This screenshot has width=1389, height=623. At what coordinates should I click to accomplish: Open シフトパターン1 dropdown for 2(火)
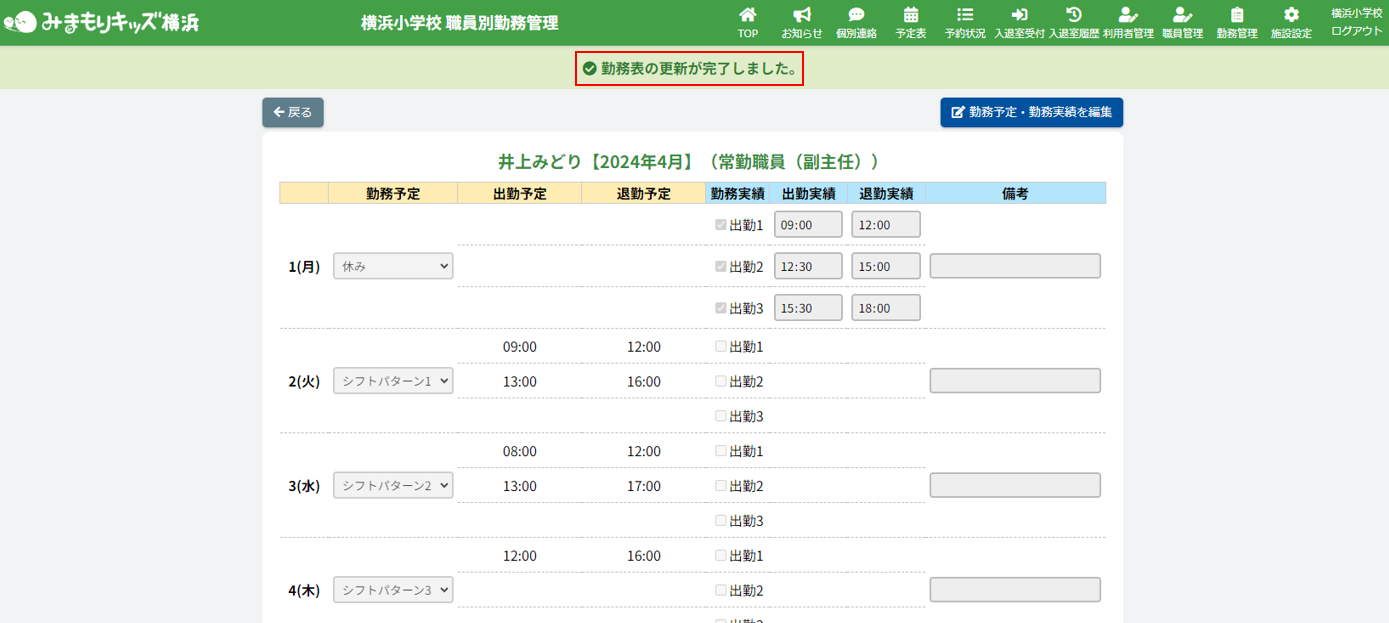coord(393,381)
